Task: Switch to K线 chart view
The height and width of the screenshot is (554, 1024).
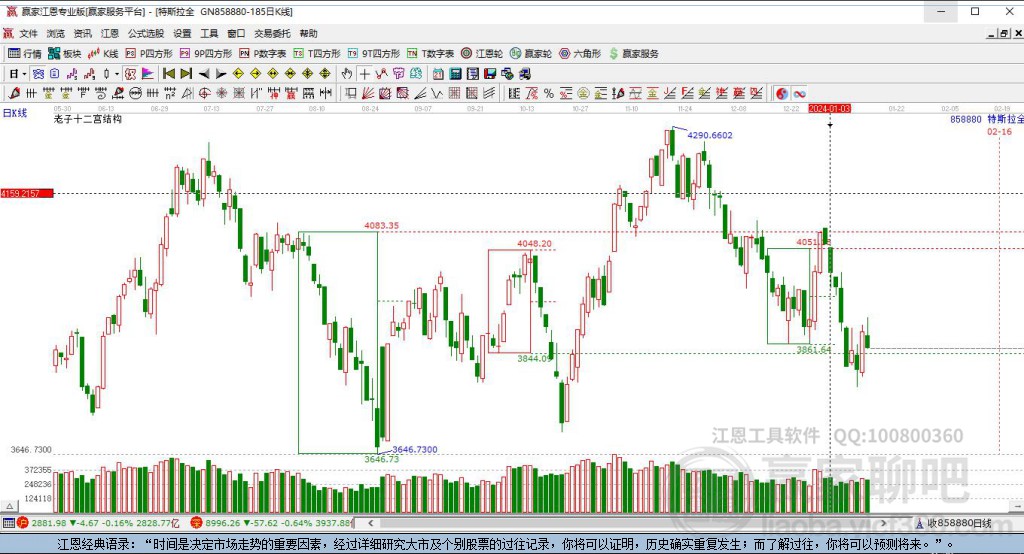Action: coord(103,54)
